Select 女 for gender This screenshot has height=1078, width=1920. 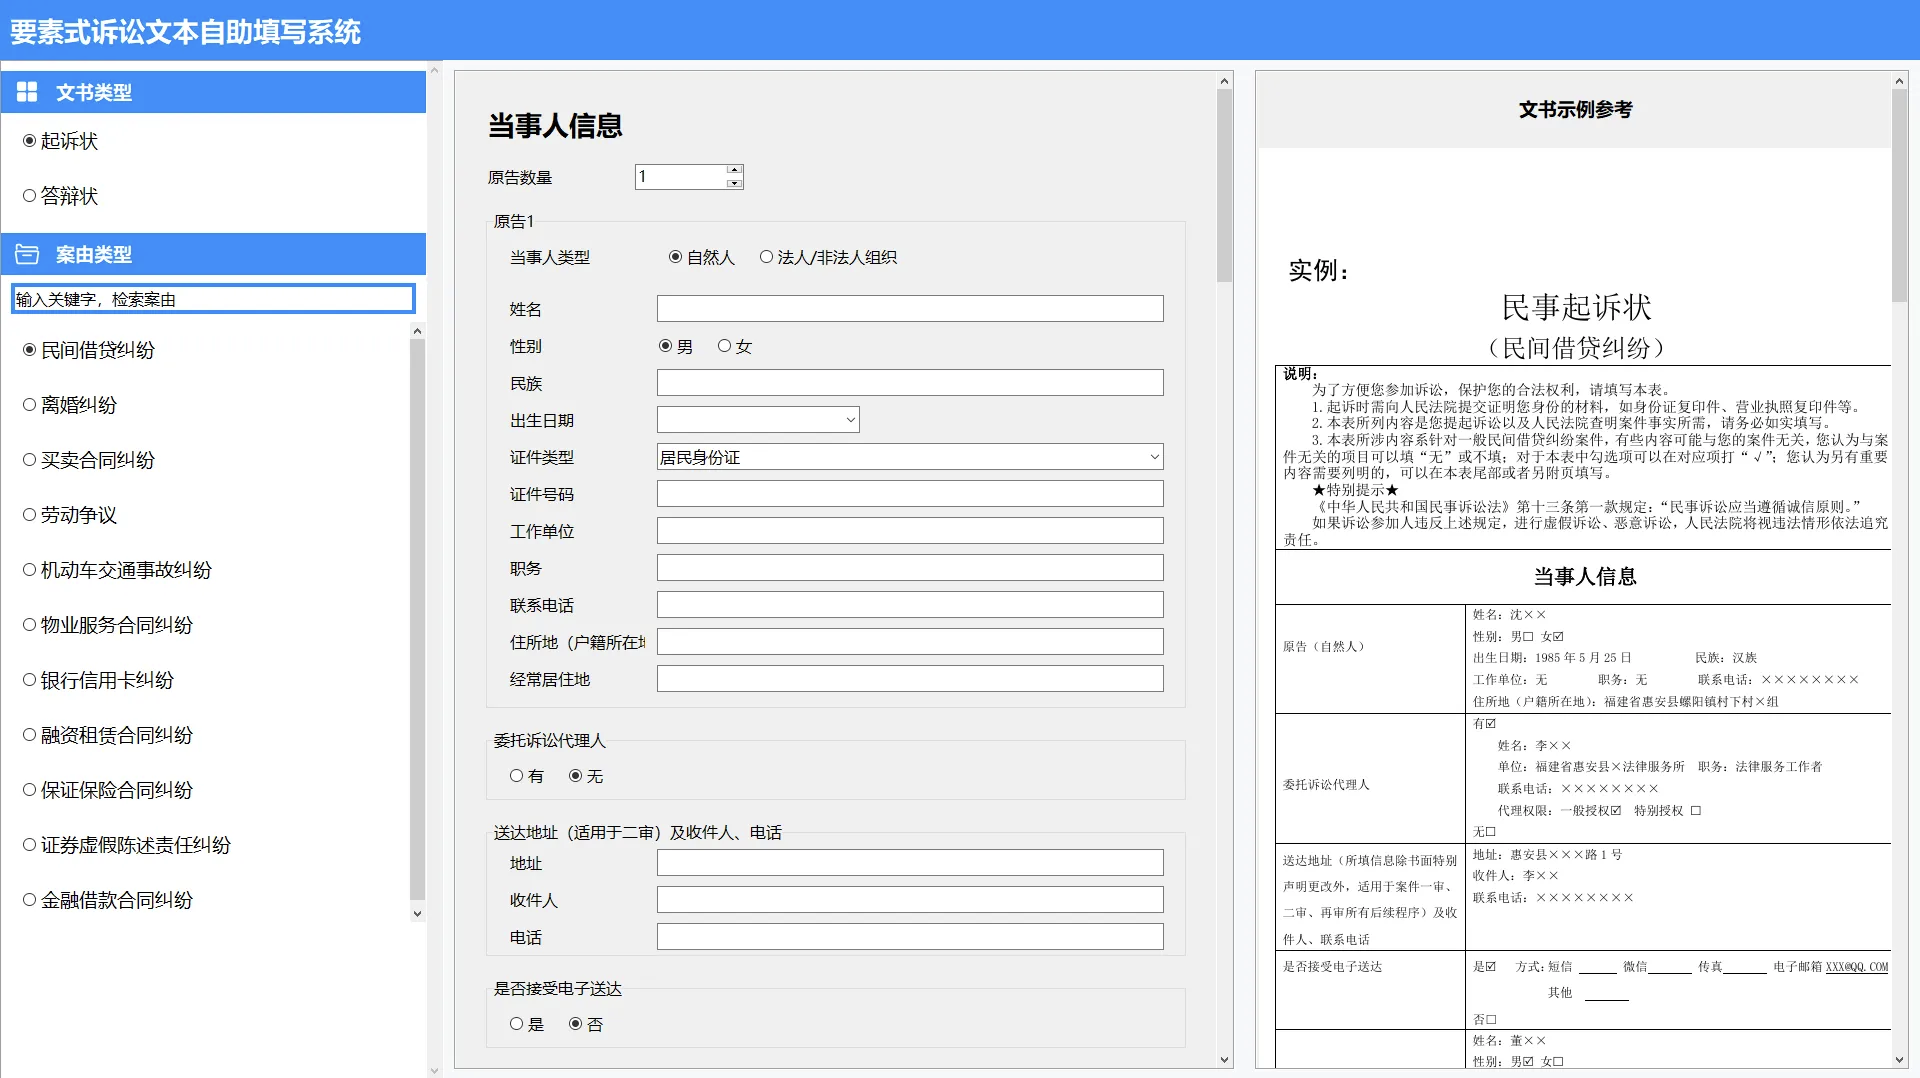tap(734, 346)
